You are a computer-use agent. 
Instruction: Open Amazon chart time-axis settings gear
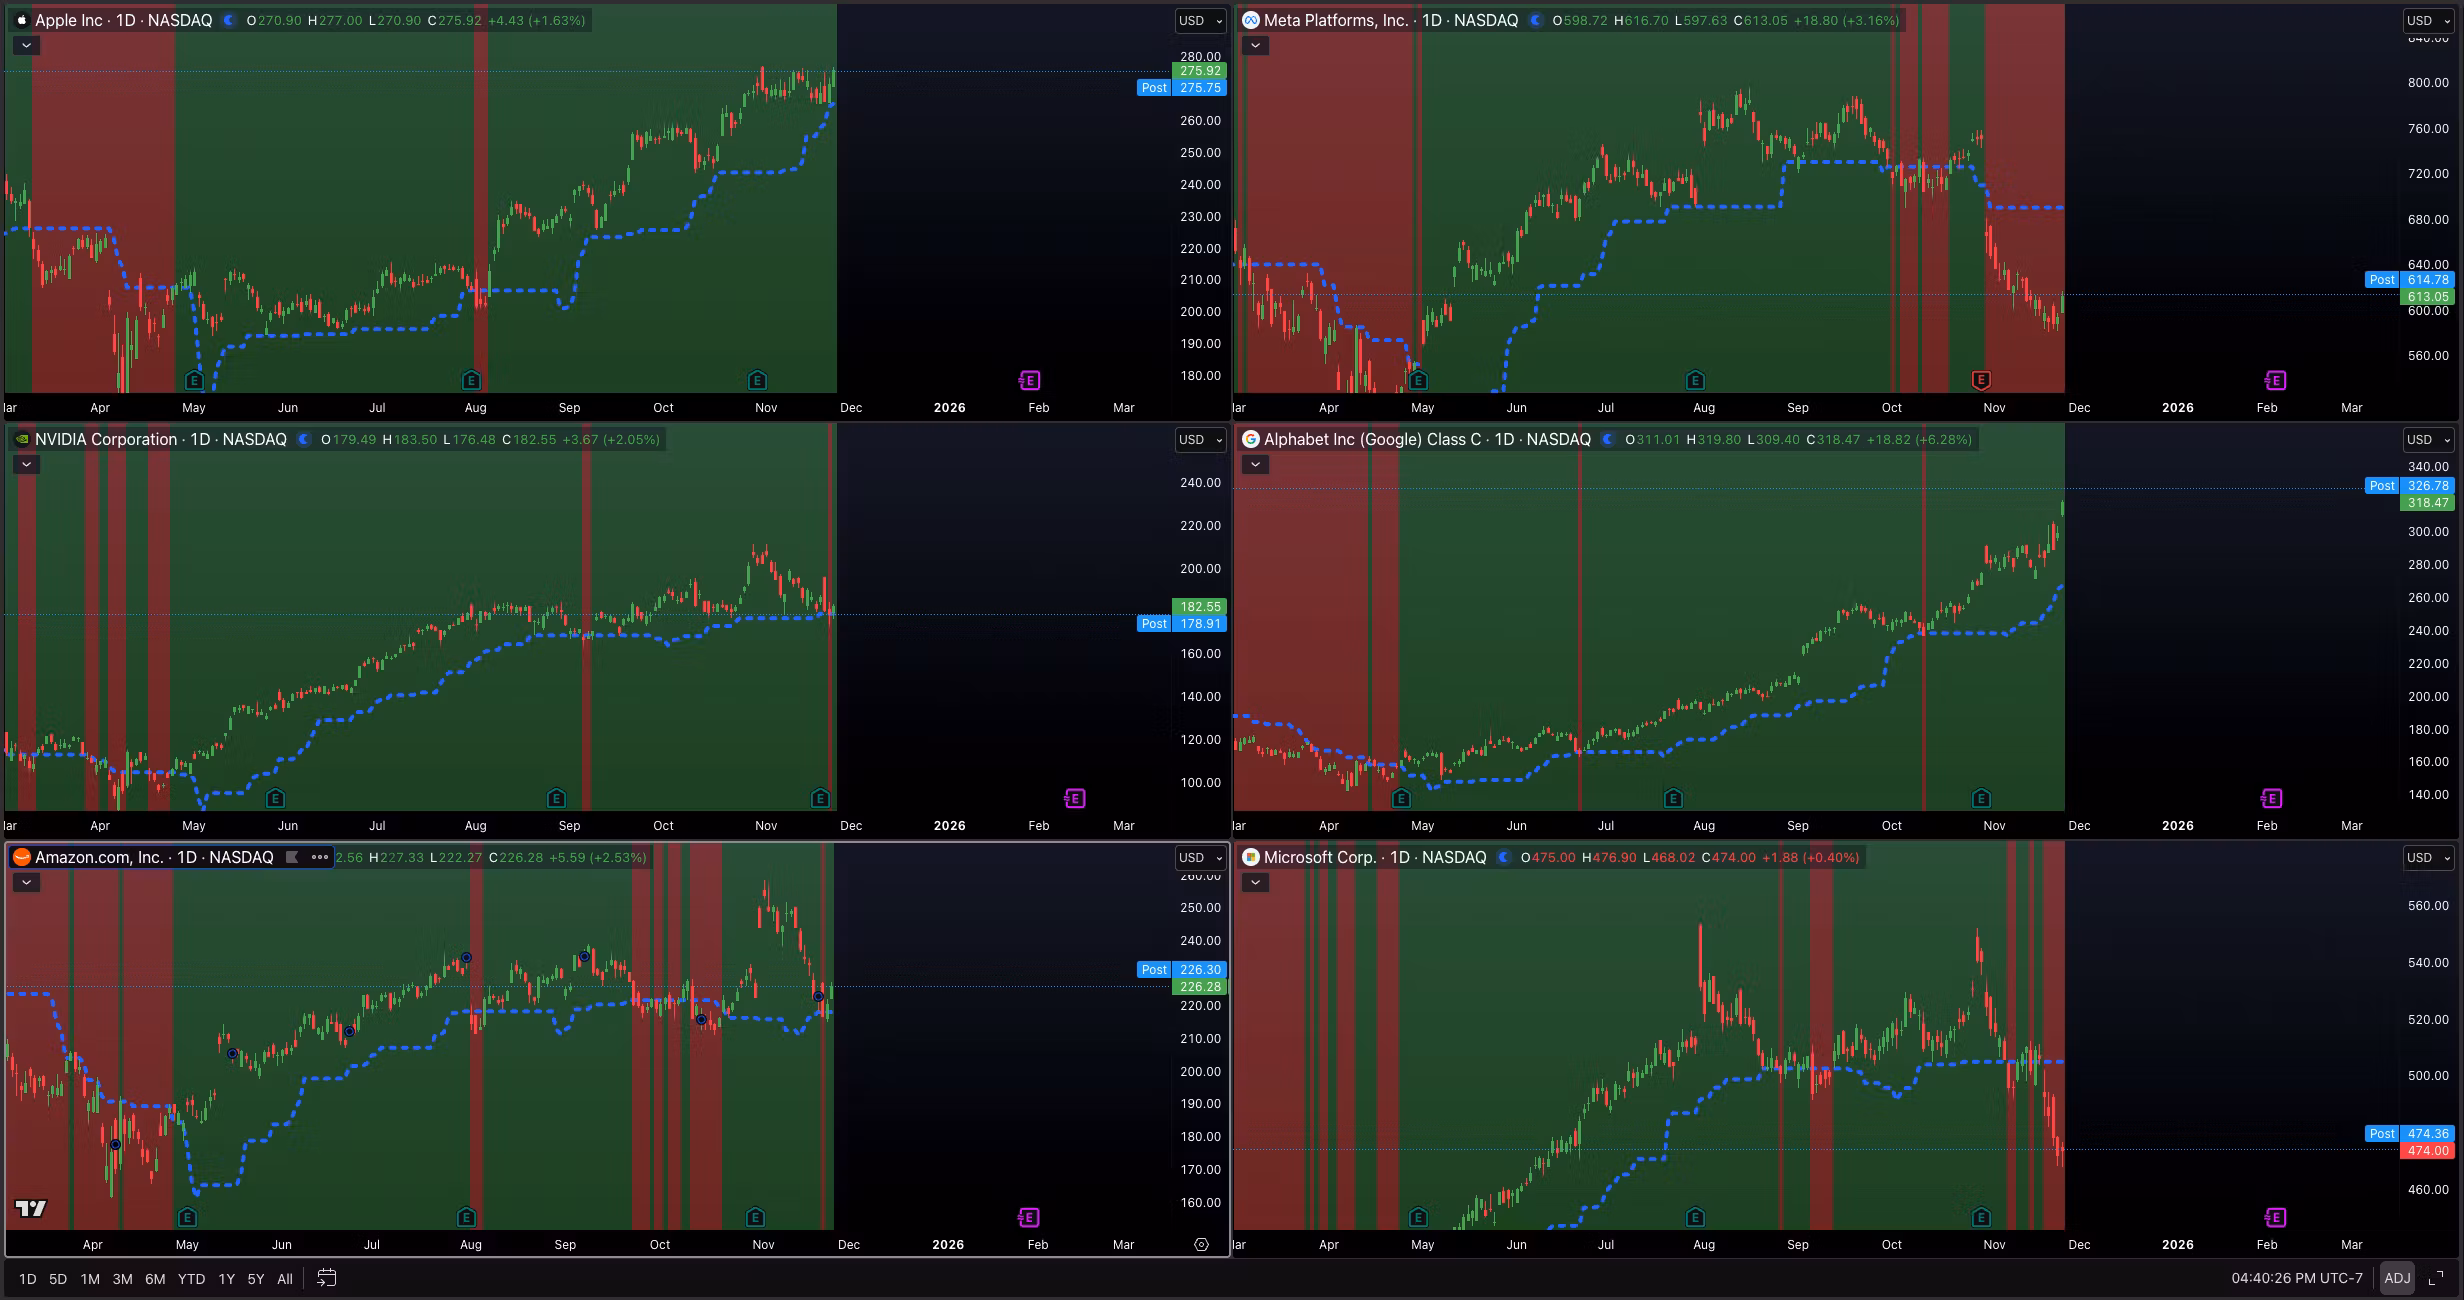pos(1202,1245)
